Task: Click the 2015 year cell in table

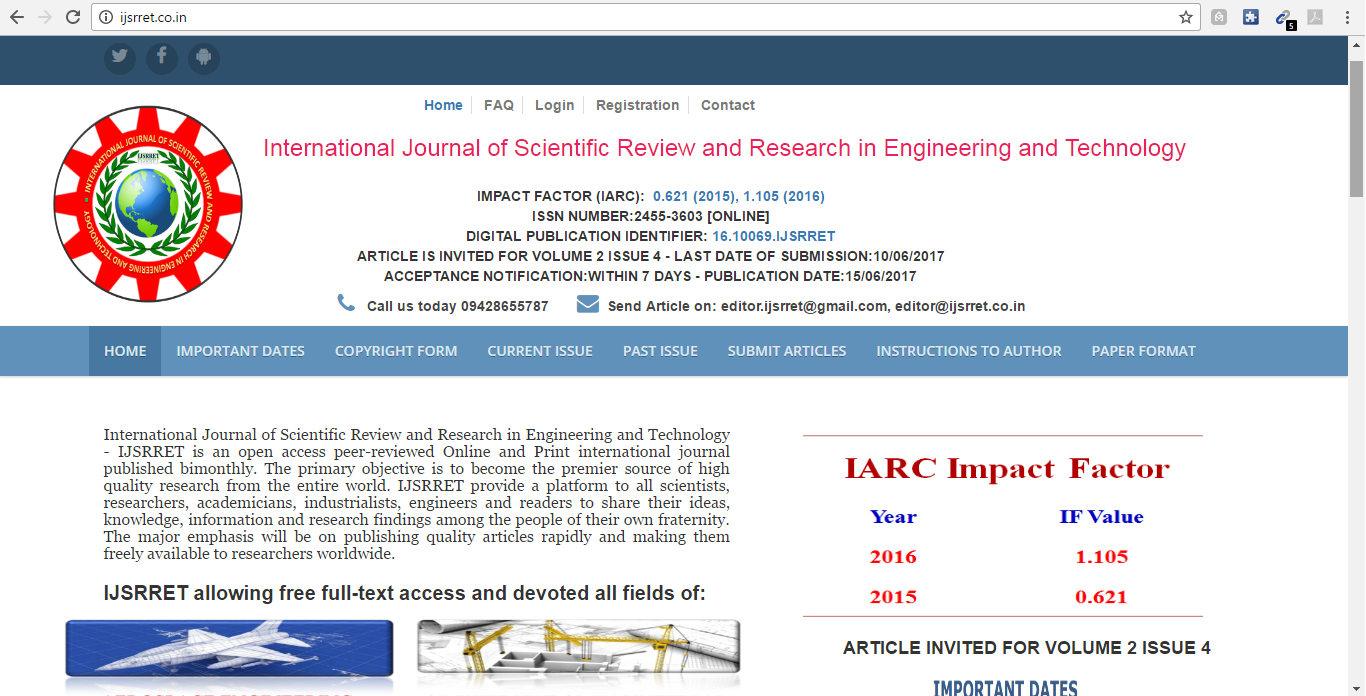Action: 893,597
